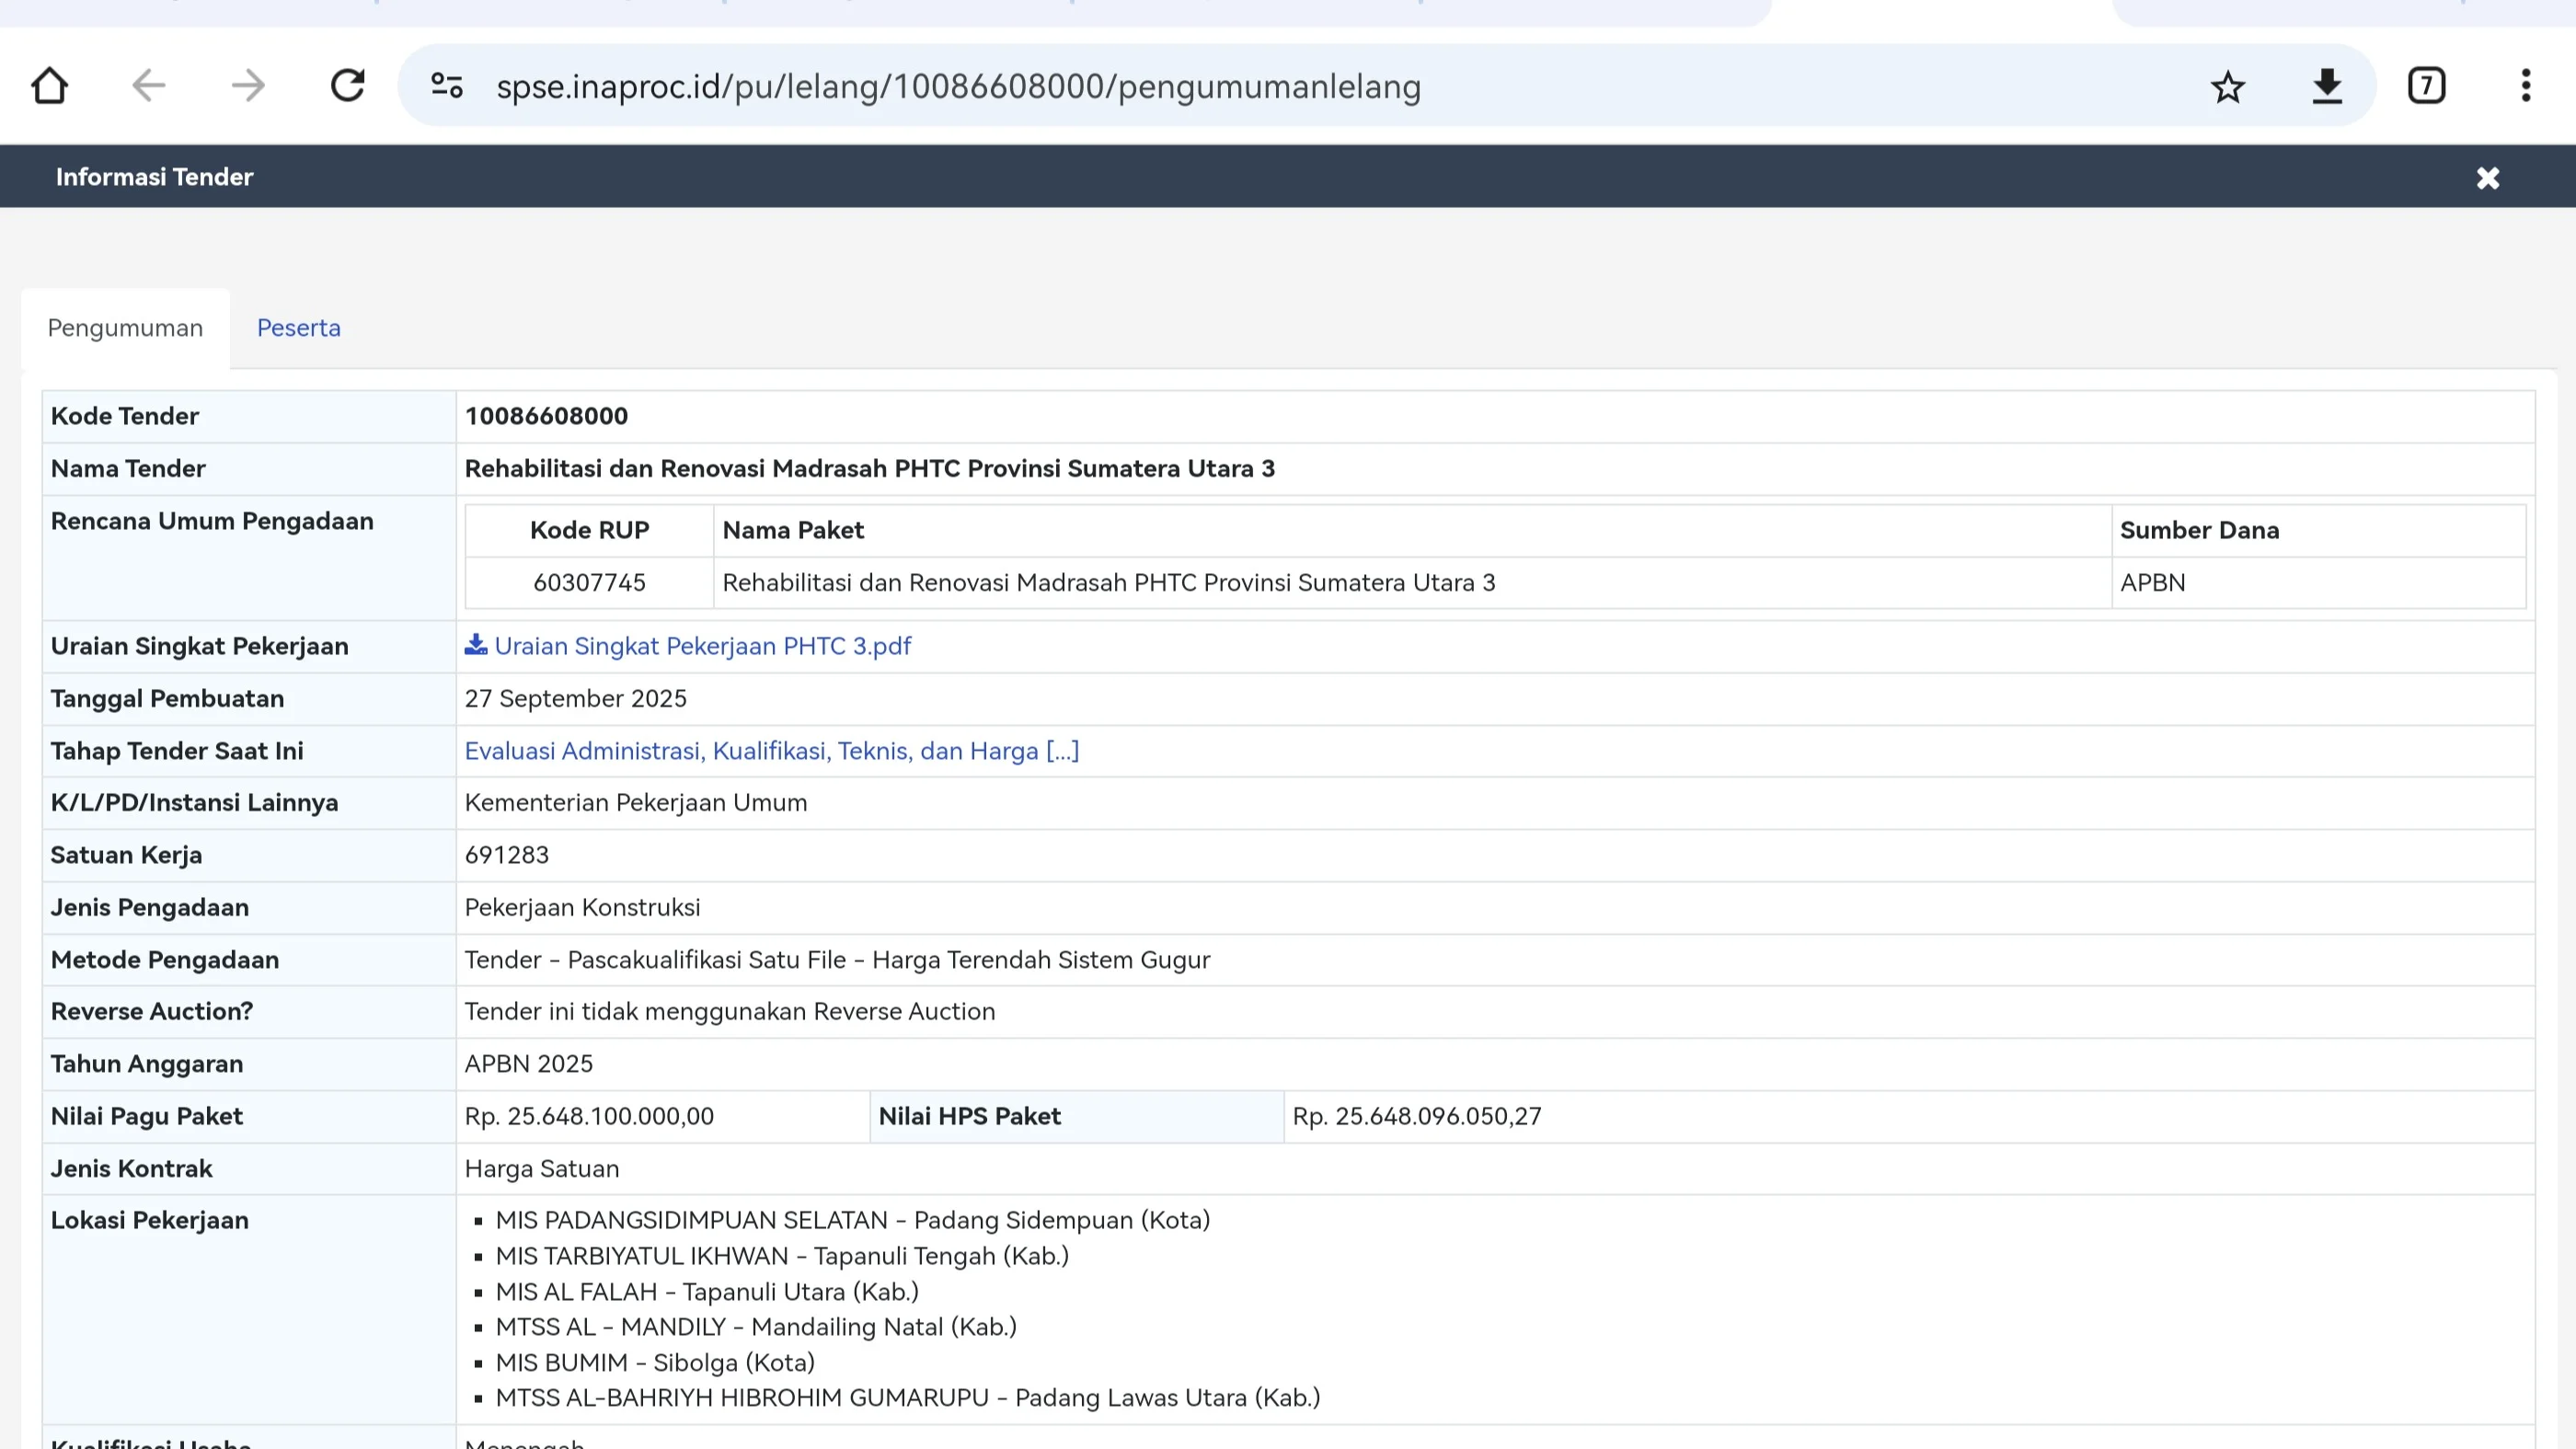Click the address bar URL
This screenshot has width=2576, height=1449.
point(958,87)
